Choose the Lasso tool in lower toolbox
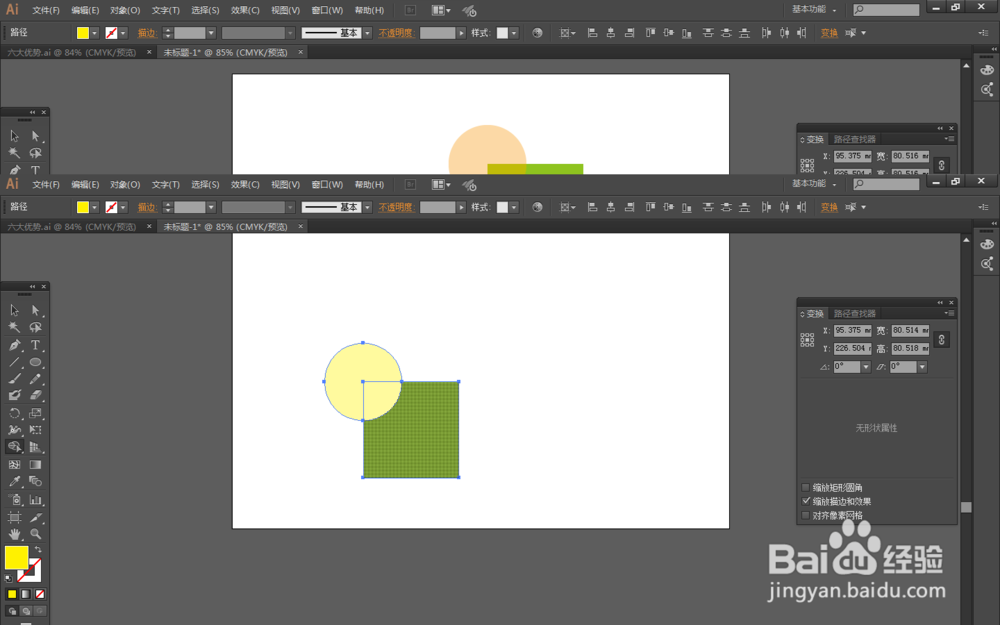Screen dimensions: 1000x625 (36, 327)
